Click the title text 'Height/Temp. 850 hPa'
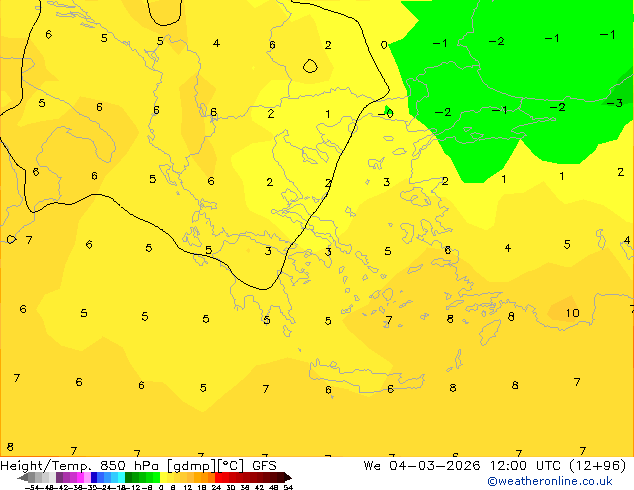The height and width of the screenshot is (490, 634). click(79, 465)
